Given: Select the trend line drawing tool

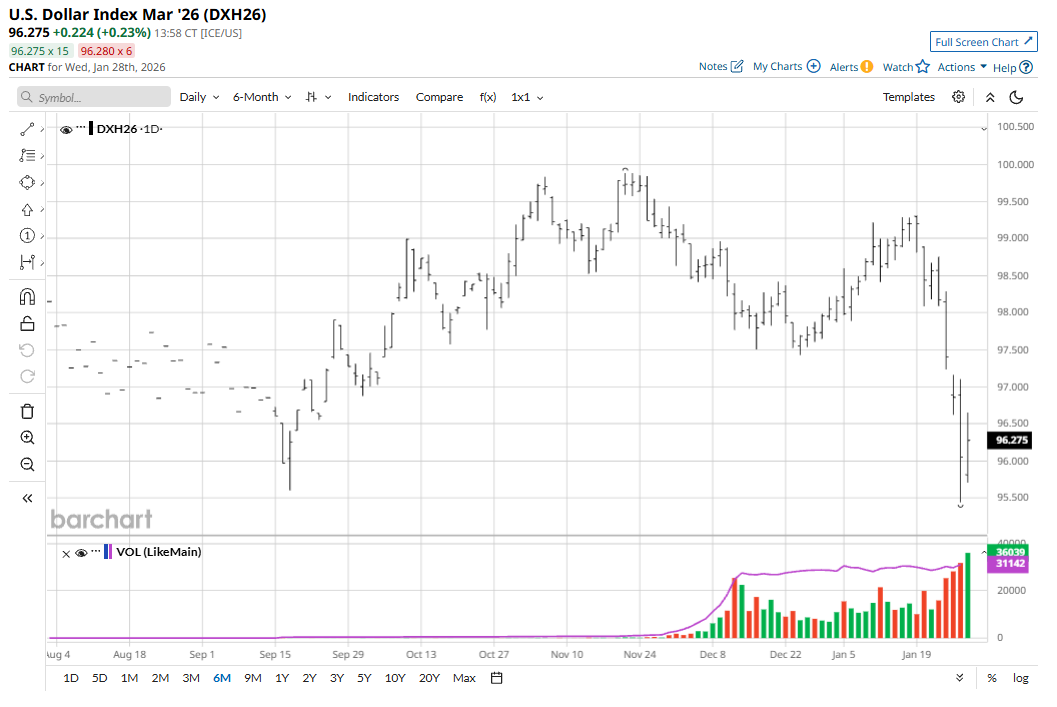Looking at the screenshot, I should 27,129.
